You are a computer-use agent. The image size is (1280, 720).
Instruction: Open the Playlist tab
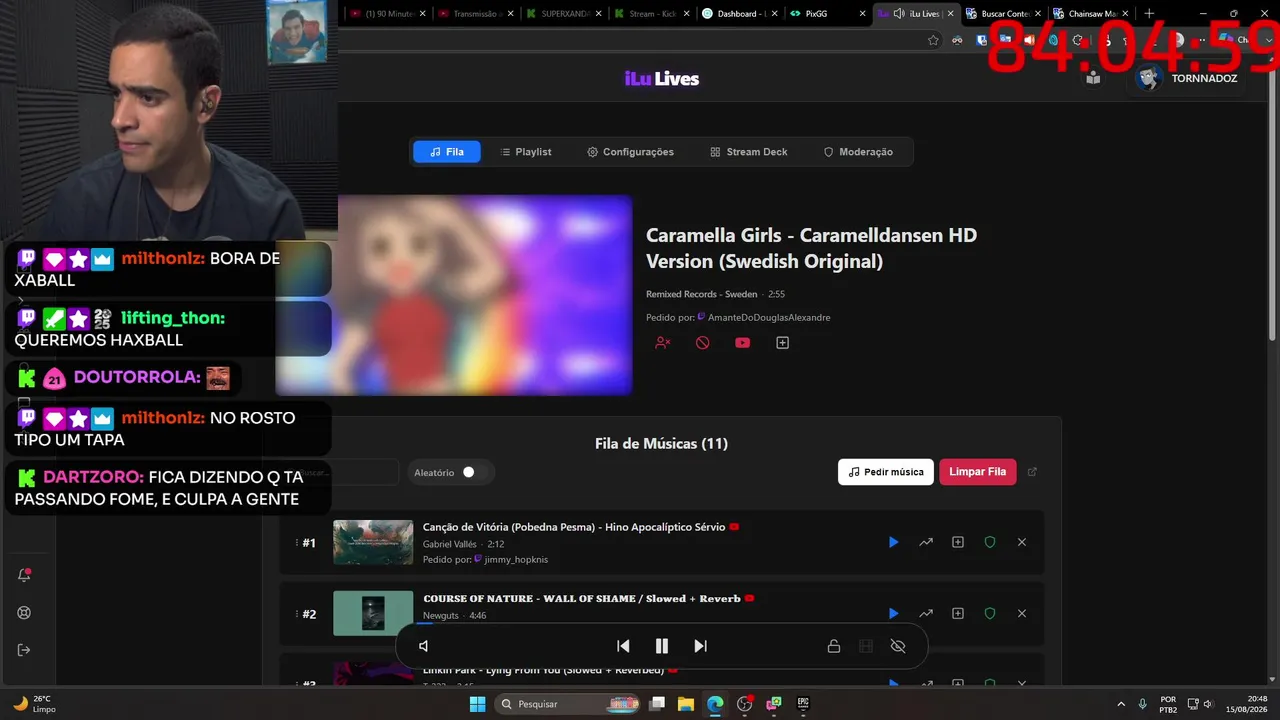pyautogui.click(x=526, y=152)
